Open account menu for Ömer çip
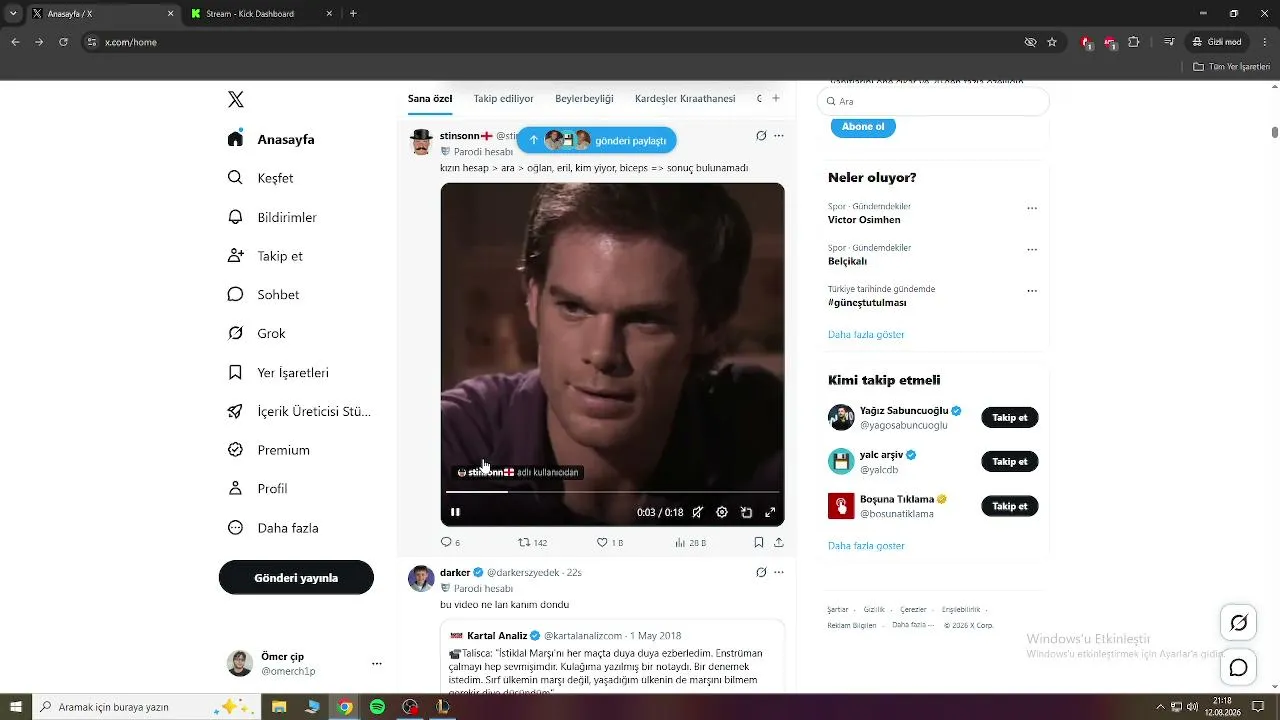The image size is (1280, 720). coord(377,664)
